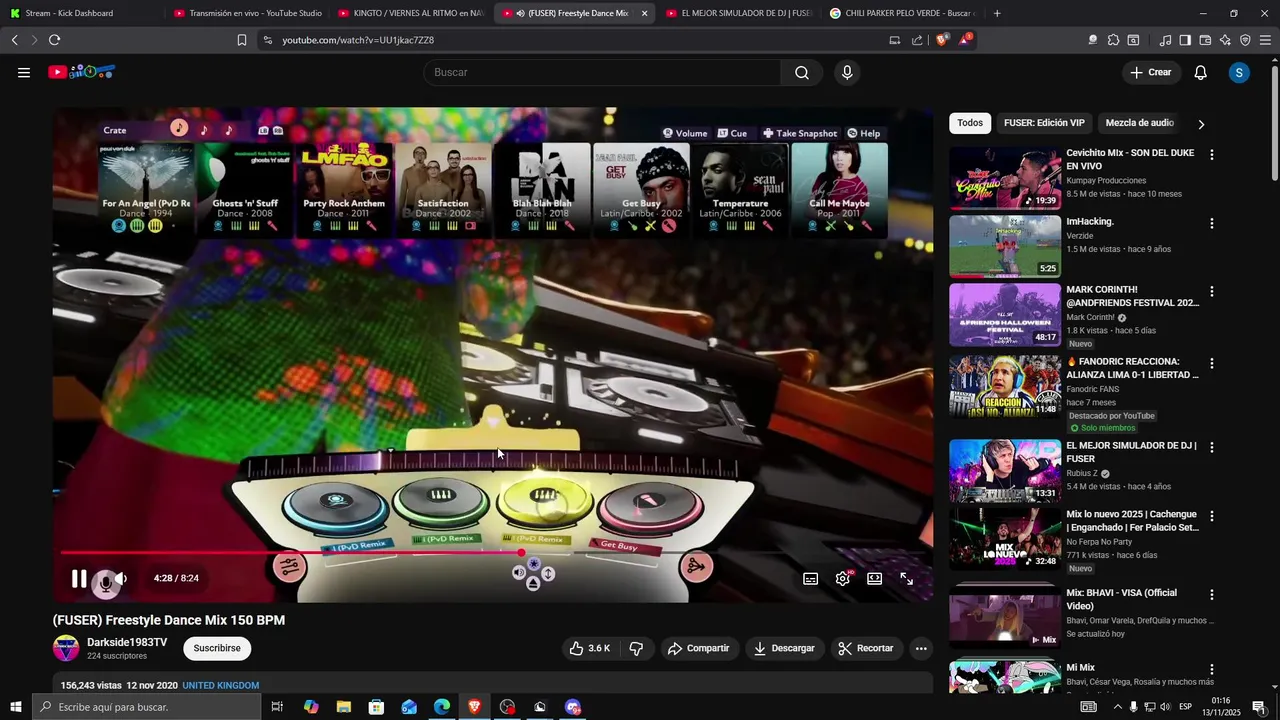Open the ImHacking video thumbnail
This screenshot has width=1280, height=720.
[1005, 246]
